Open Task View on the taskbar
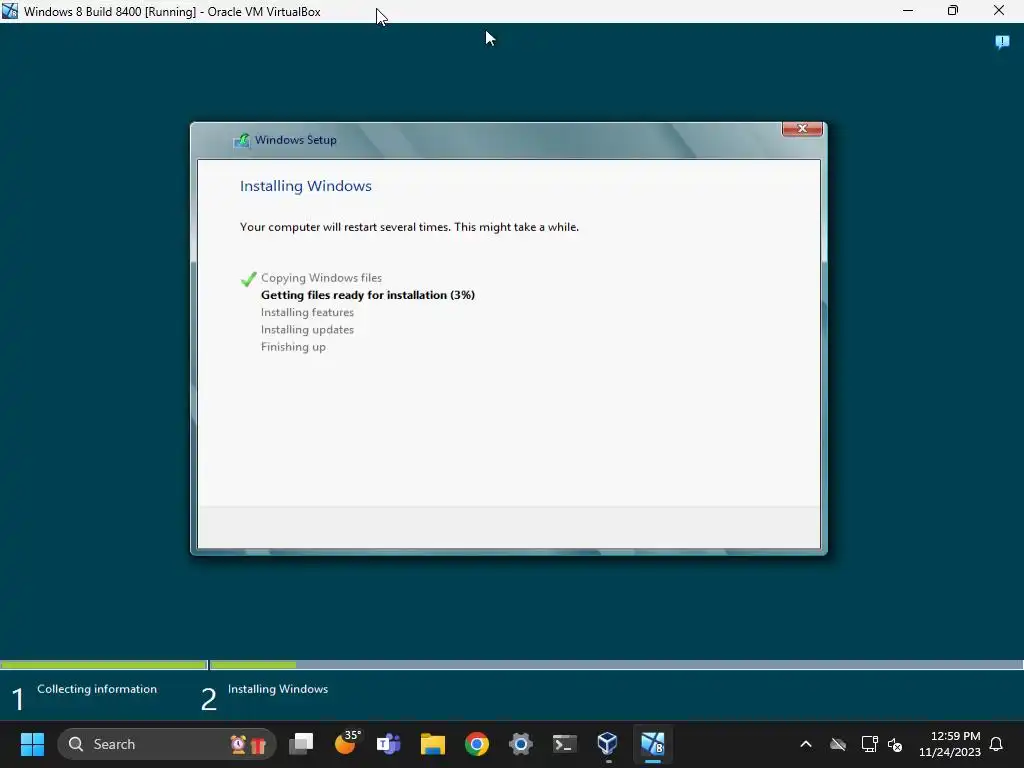1024x768 pixels. point(301,744)
